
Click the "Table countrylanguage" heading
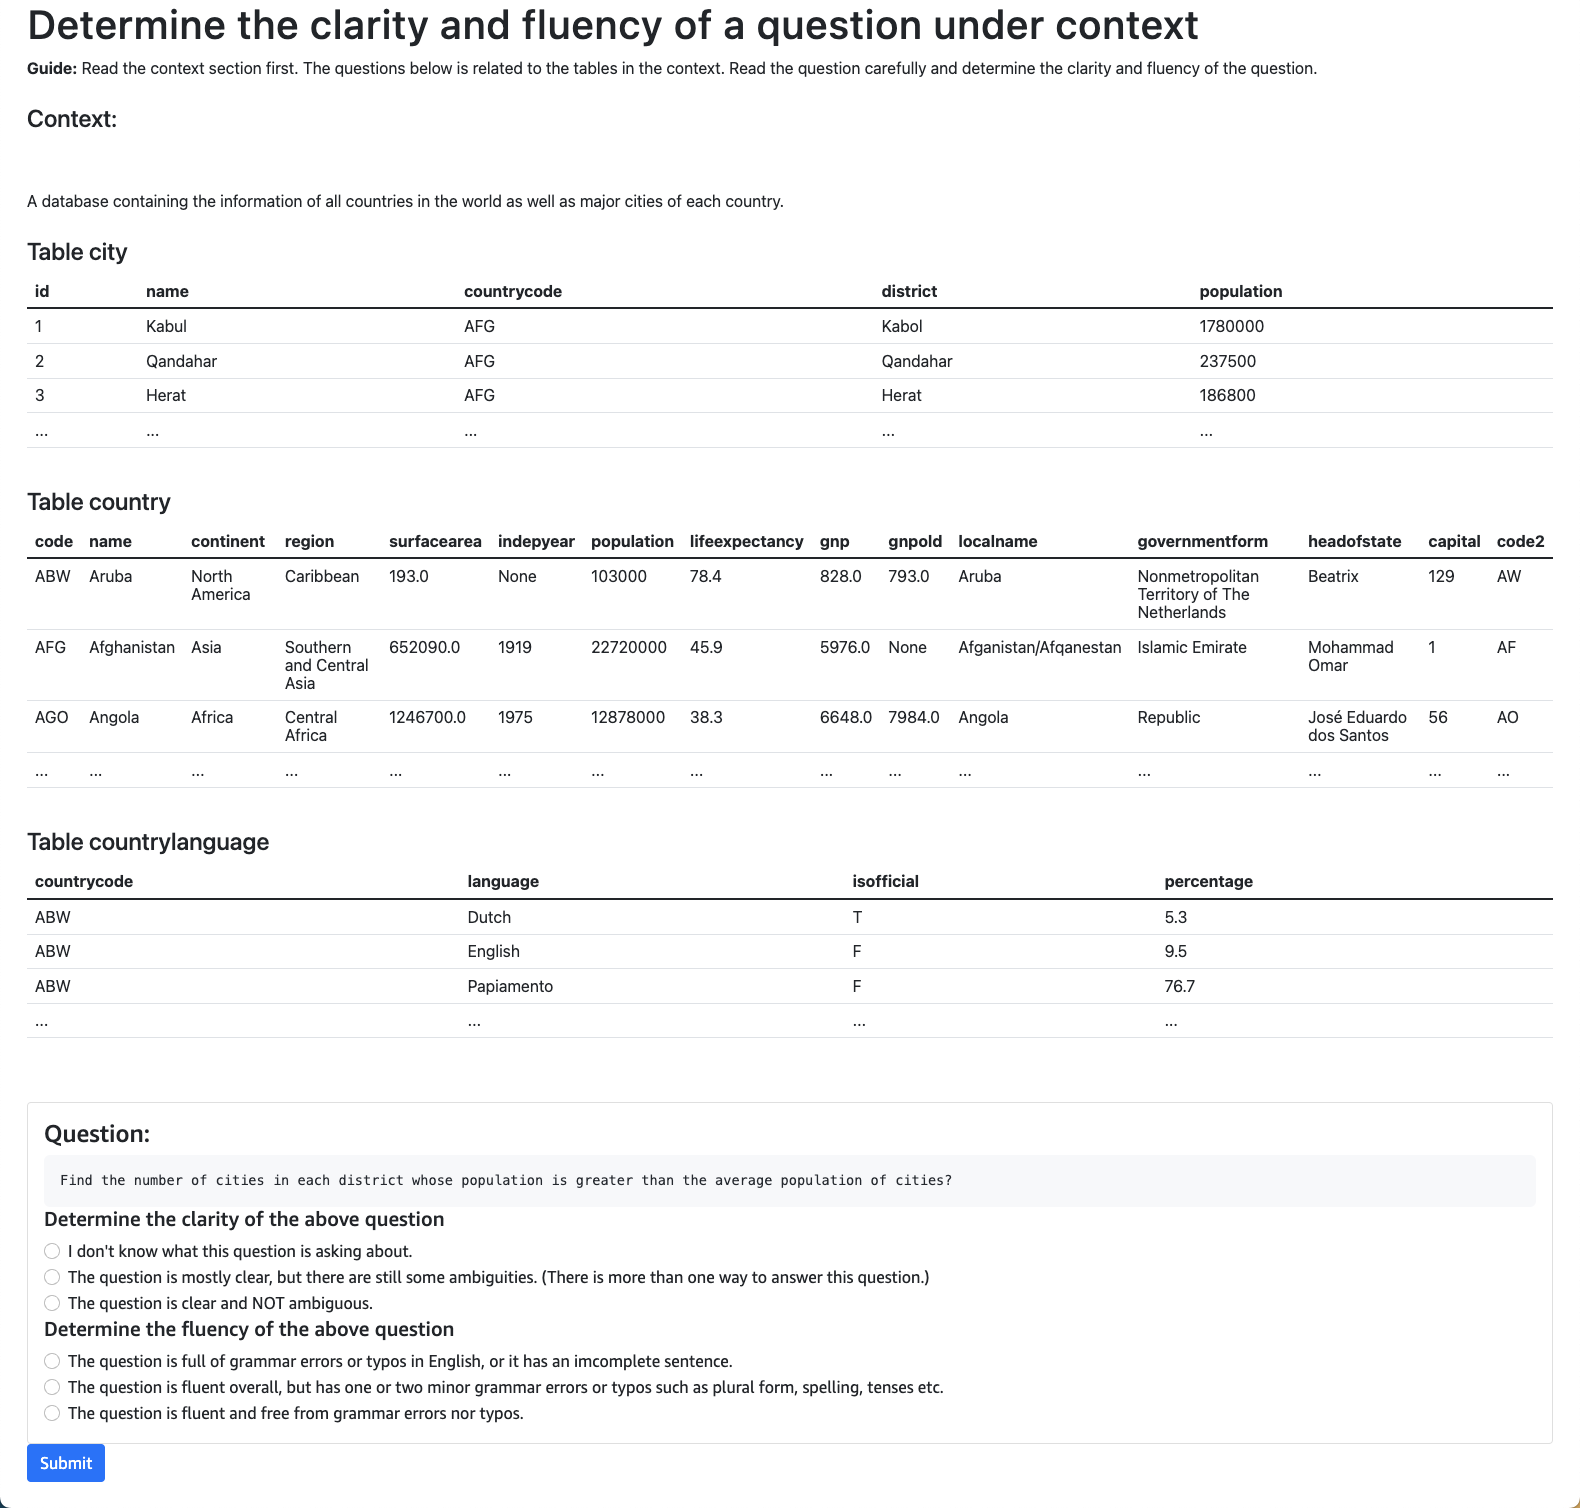148,842
